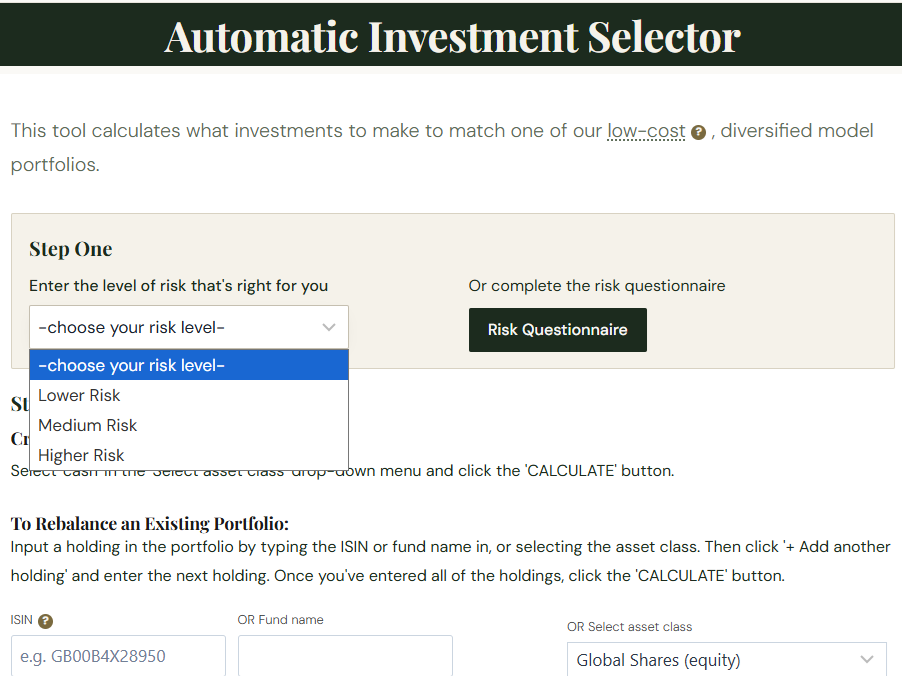902x676 pixels.
Task: Click the question mark icon next to ISIN
Action: coord(45,621)
